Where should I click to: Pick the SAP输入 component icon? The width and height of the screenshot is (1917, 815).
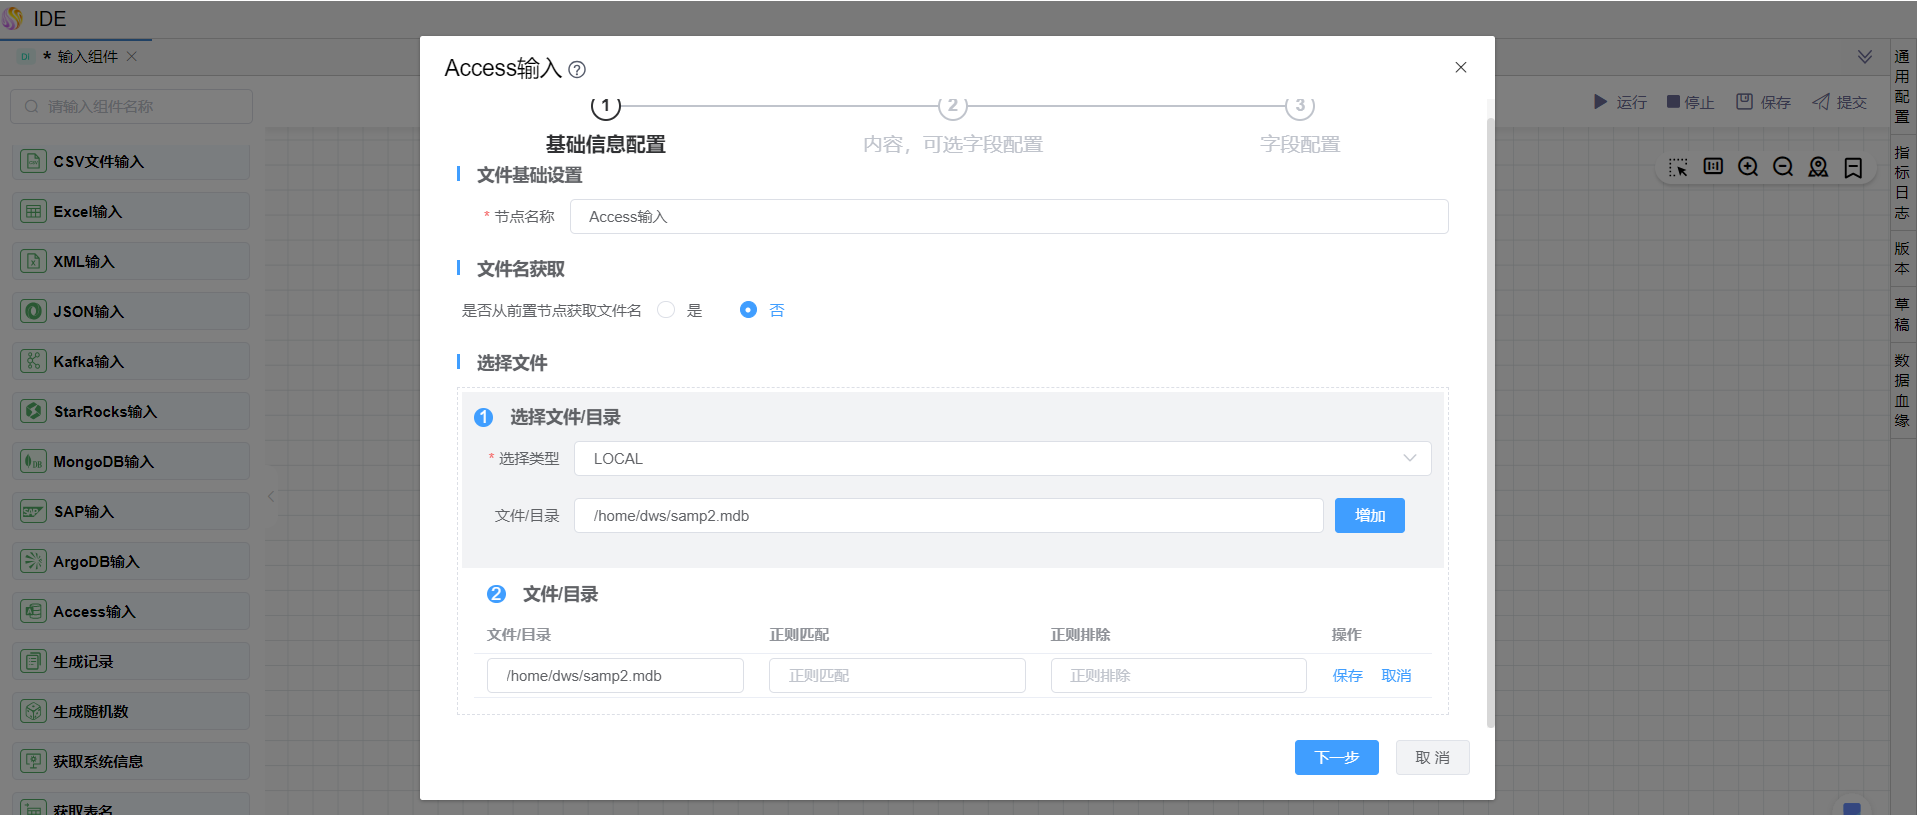click(34, 511)
